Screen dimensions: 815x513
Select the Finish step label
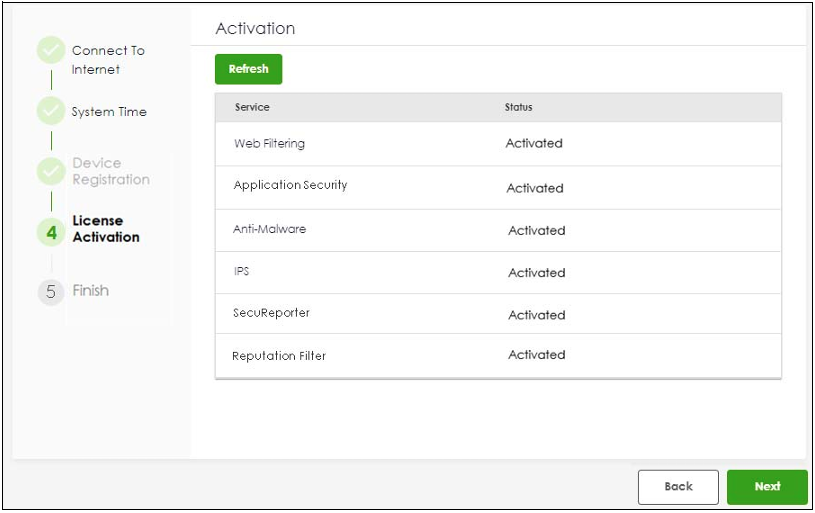tap(90, 291)
